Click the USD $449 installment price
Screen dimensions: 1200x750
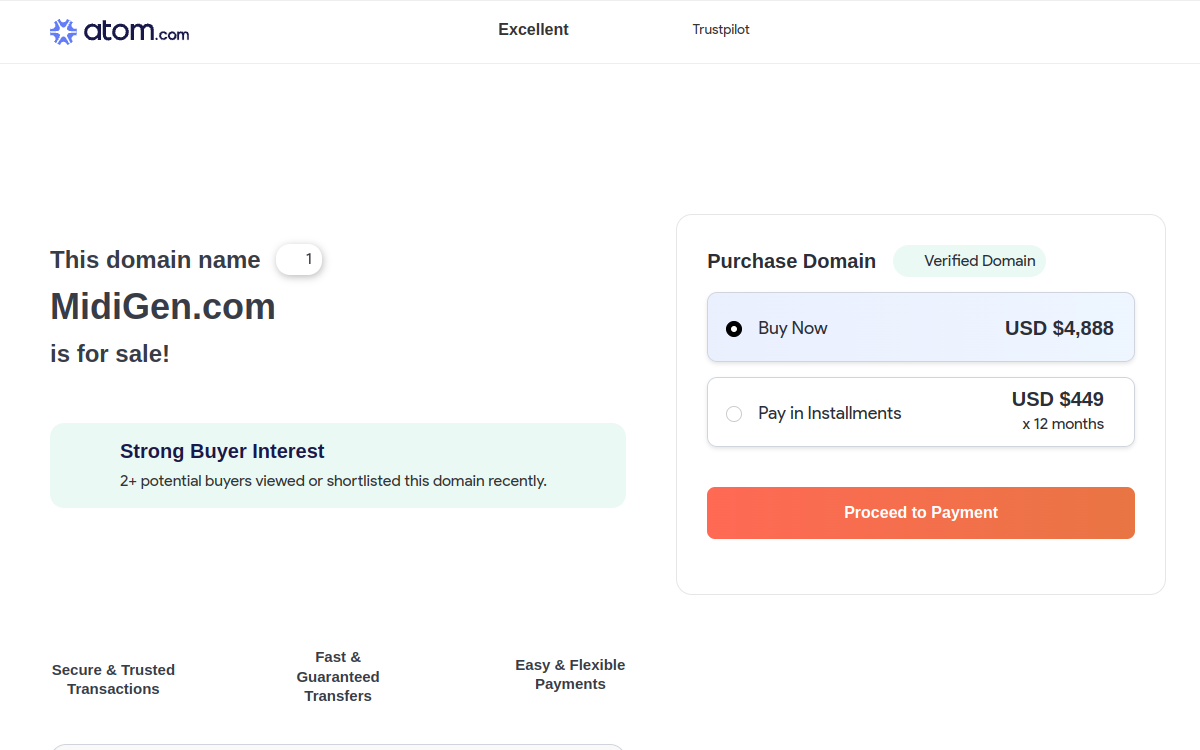(1058, 399)
